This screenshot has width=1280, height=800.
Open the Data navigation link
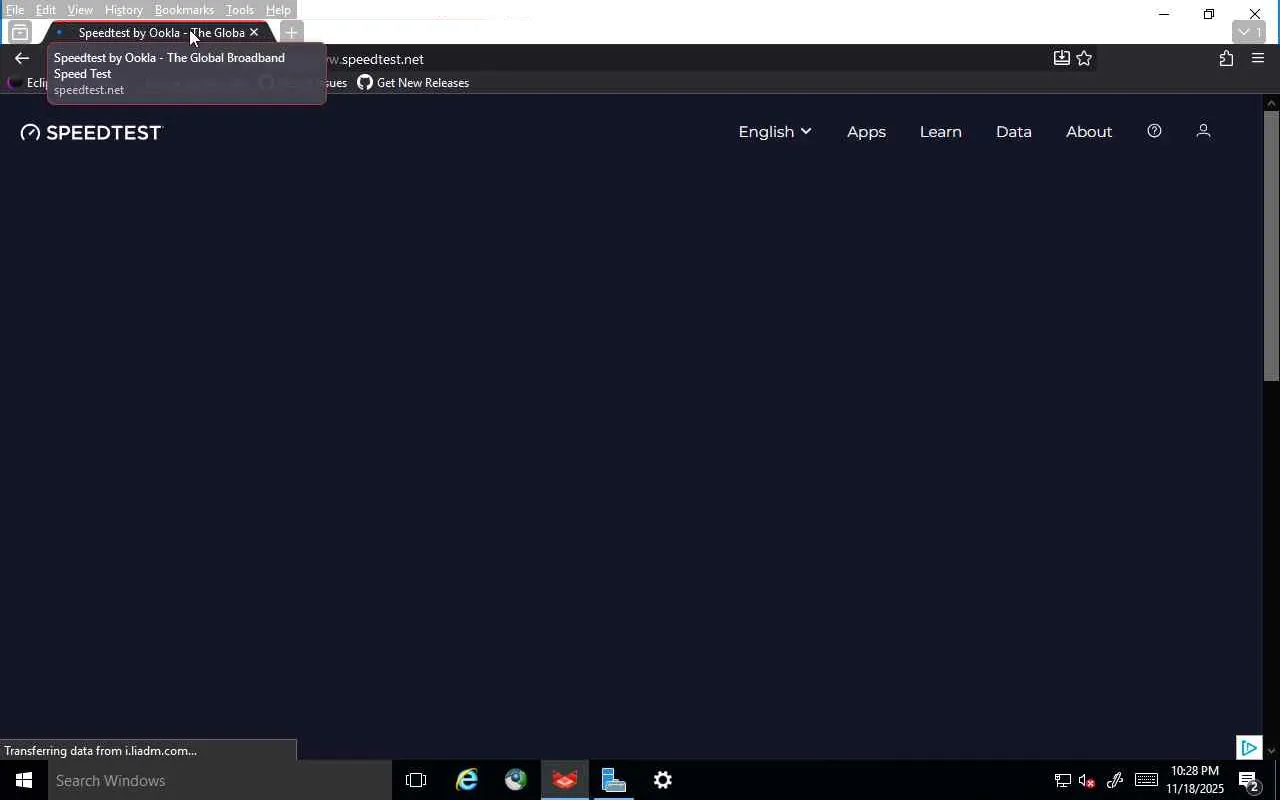1014,132
